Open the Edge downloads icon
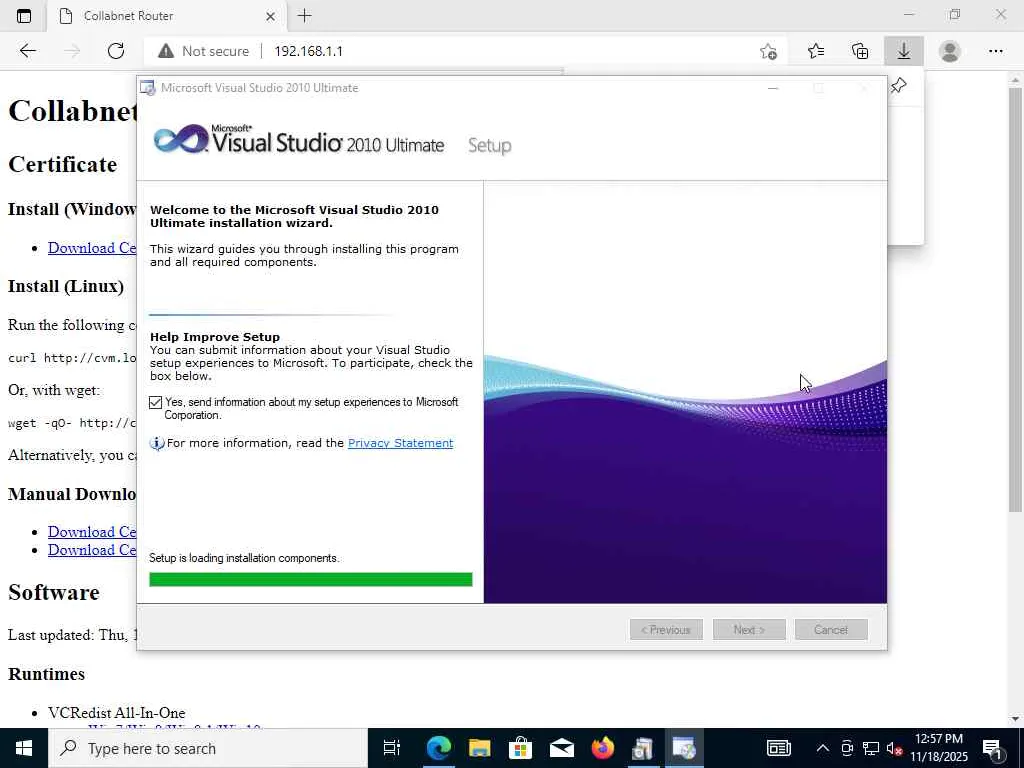Image resolution: width=1024 pixels, height=768 pixels. click(x=904, y=51)
